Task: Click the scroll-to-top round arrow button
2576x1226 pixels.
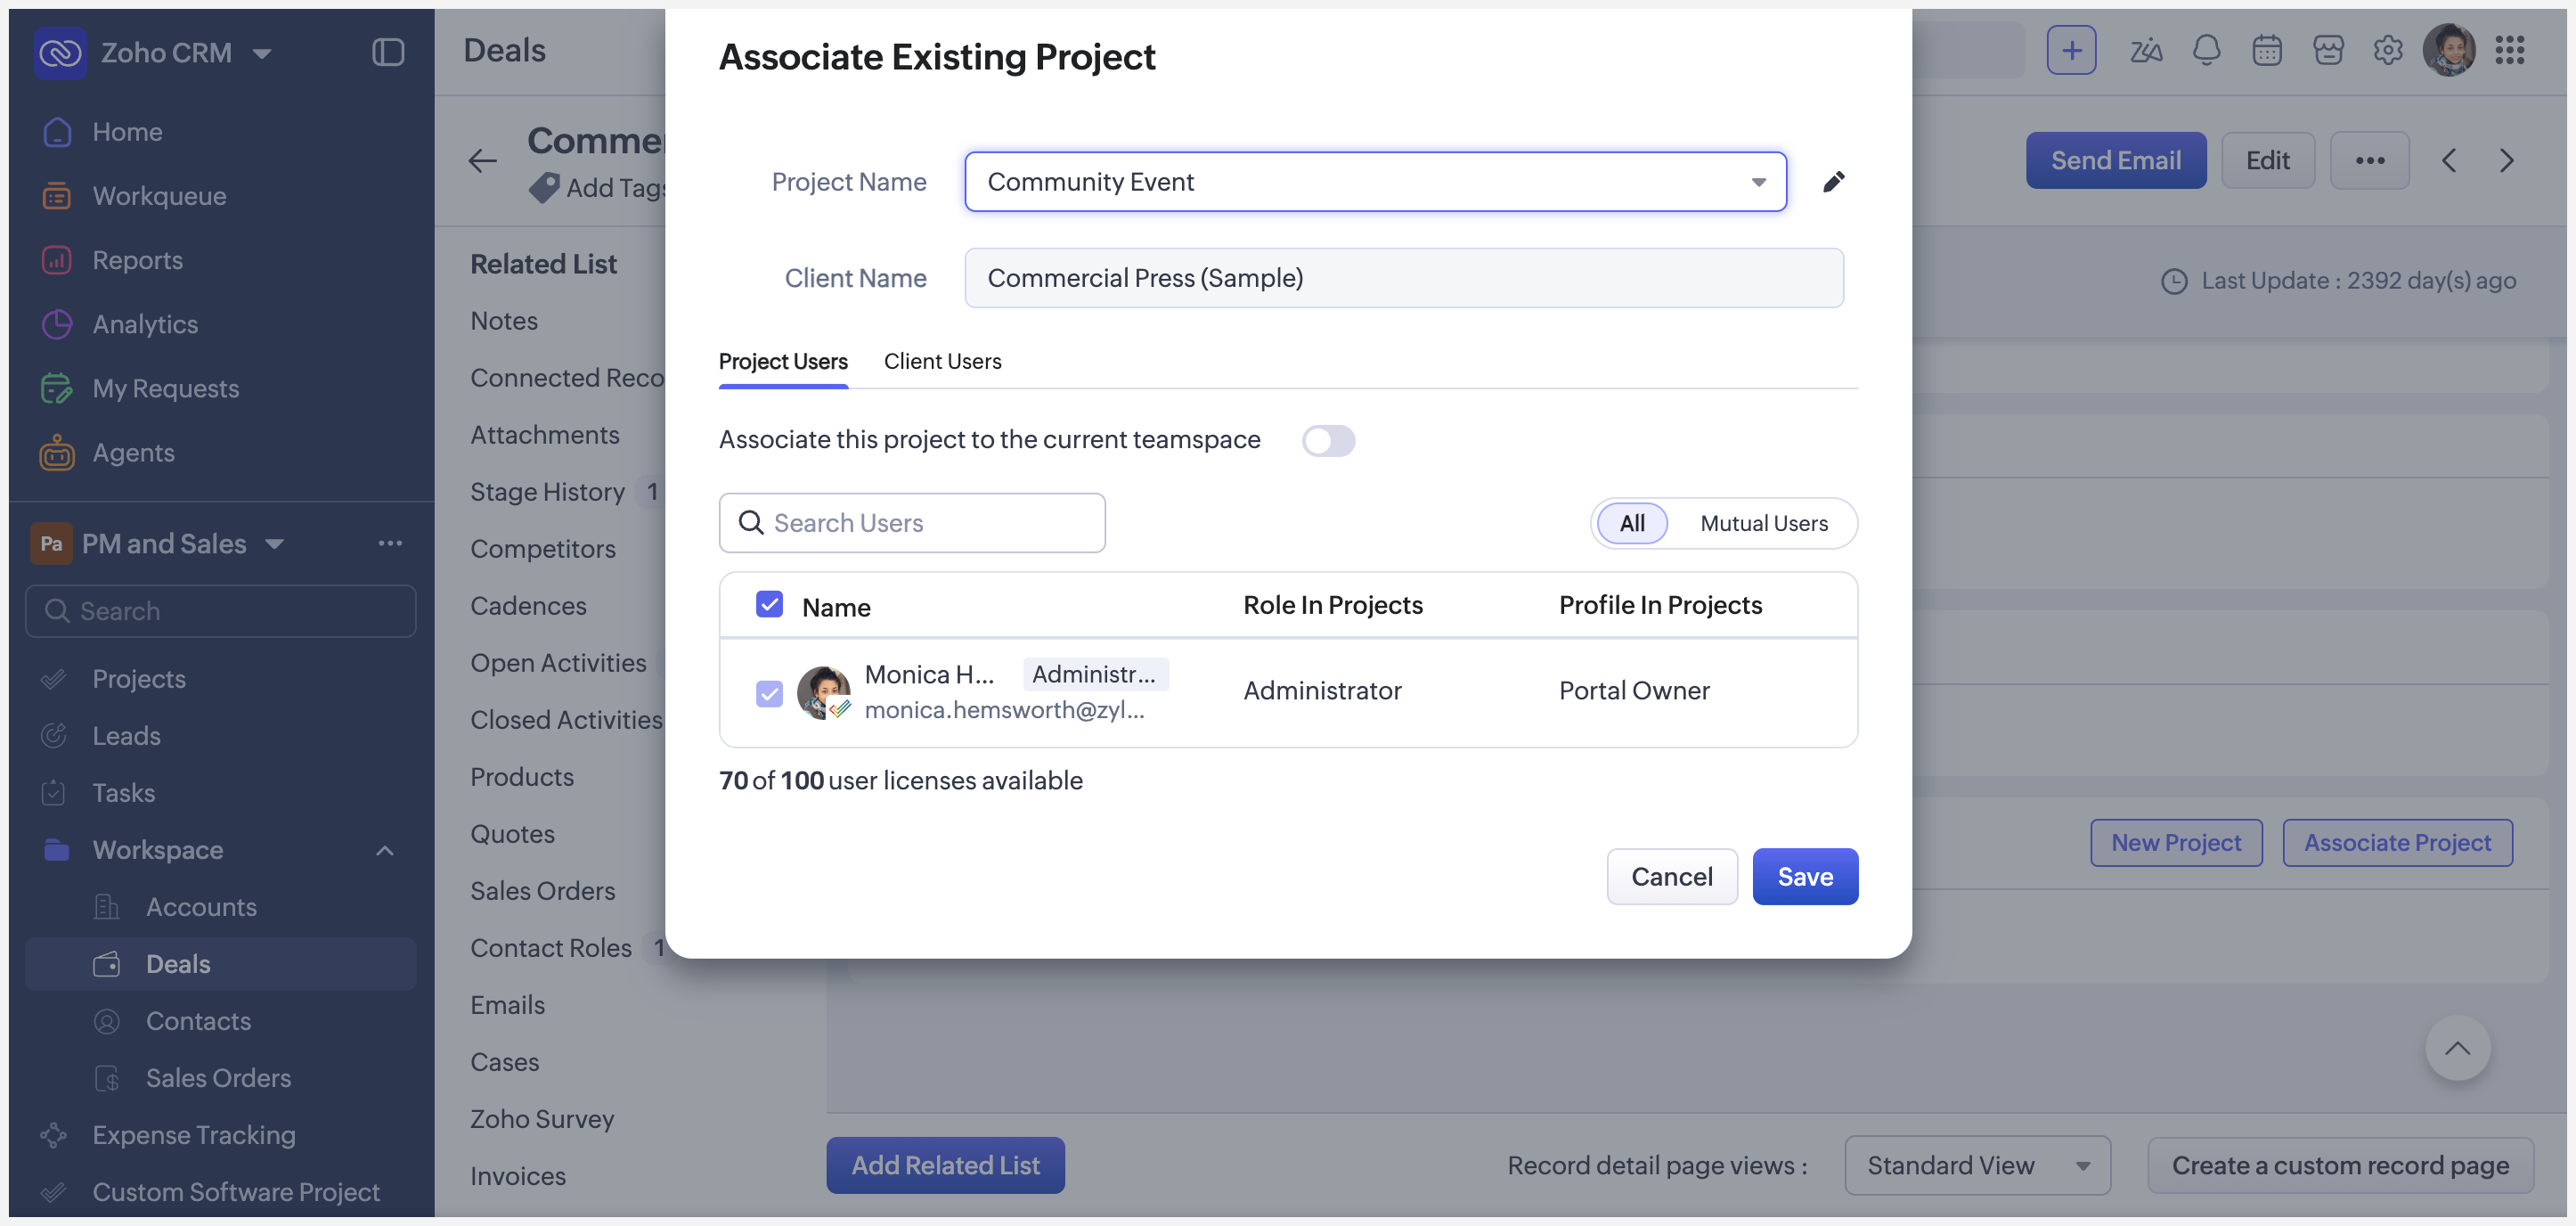Action: click(2457, 1048)
